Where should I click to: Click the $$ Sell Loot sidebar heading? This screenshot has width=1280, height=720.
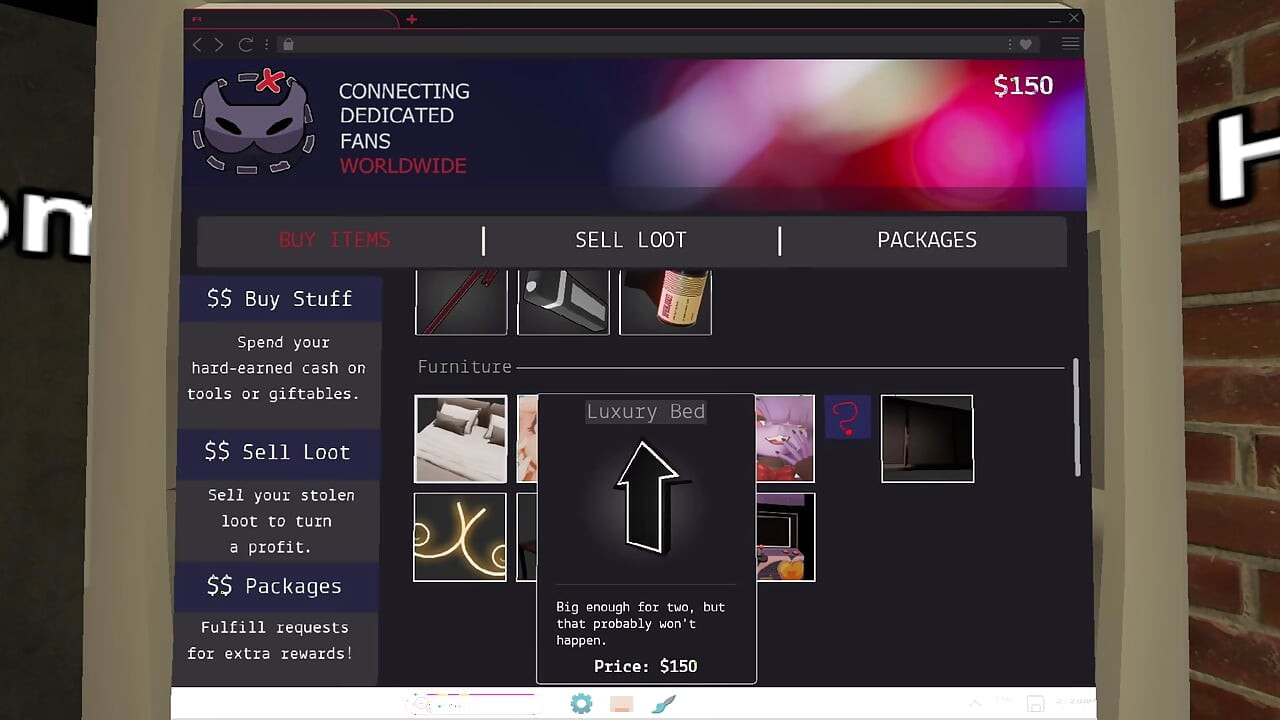coord(277,452)
